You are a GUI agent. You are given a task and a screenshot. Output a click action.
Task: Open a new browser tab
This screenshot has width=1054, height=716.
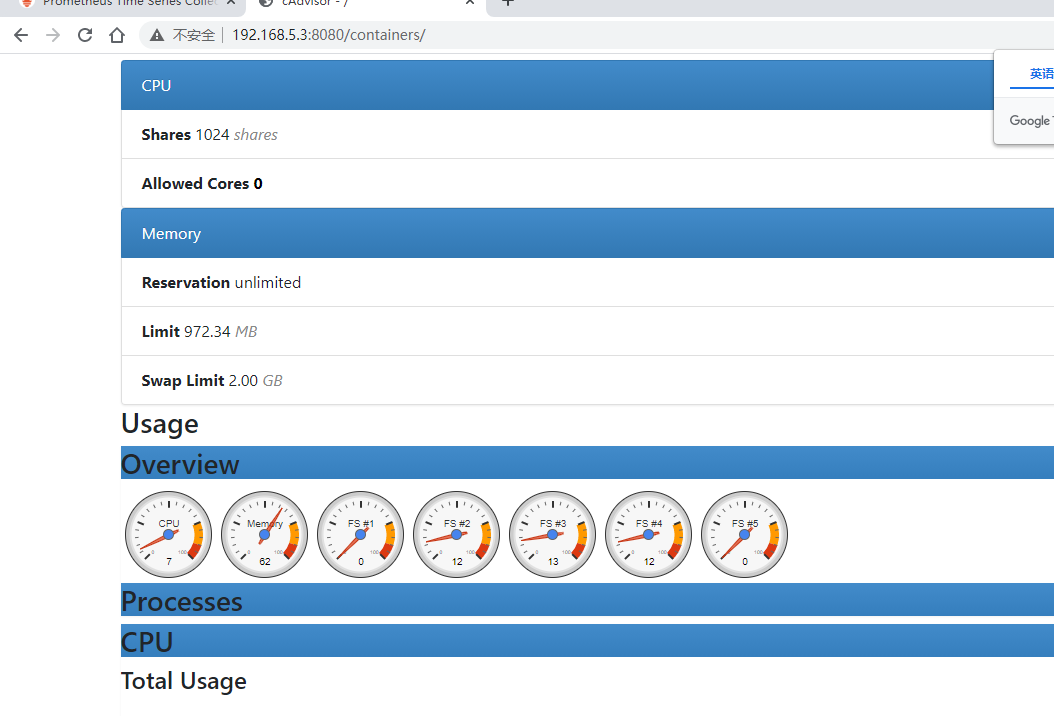pyautogui.click(x=508, y=3)
